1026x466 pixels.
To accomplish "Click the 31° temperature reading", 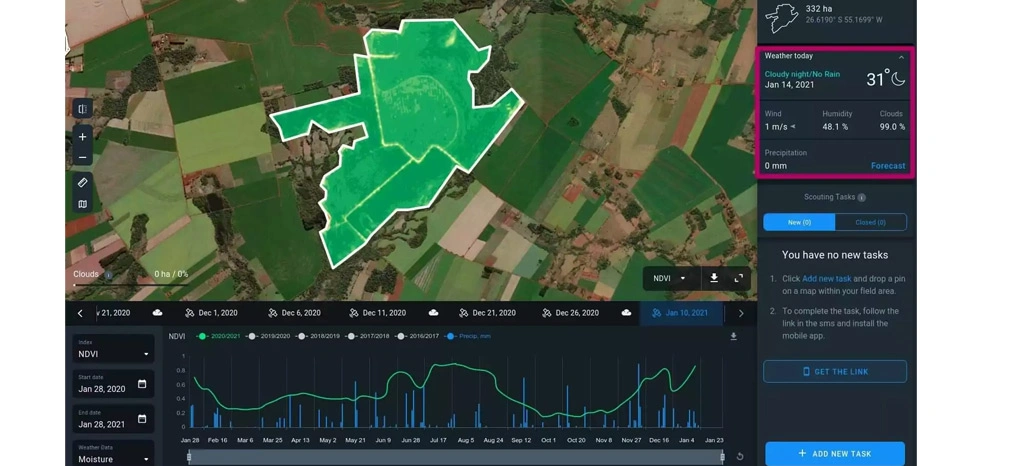I will coord(877,79).
